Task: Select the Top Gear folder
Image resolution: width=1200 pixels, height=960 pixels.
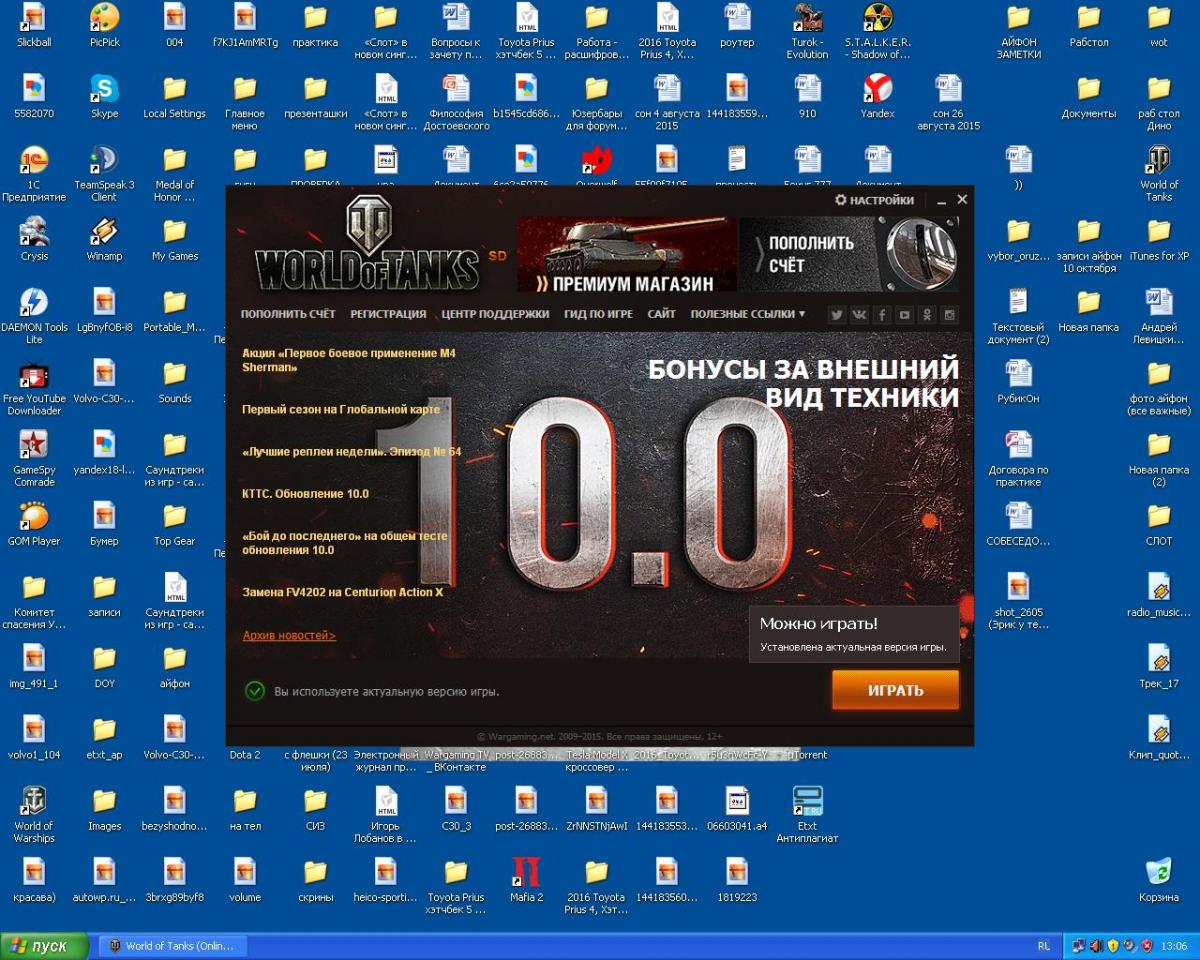Action: click(175, 523)
